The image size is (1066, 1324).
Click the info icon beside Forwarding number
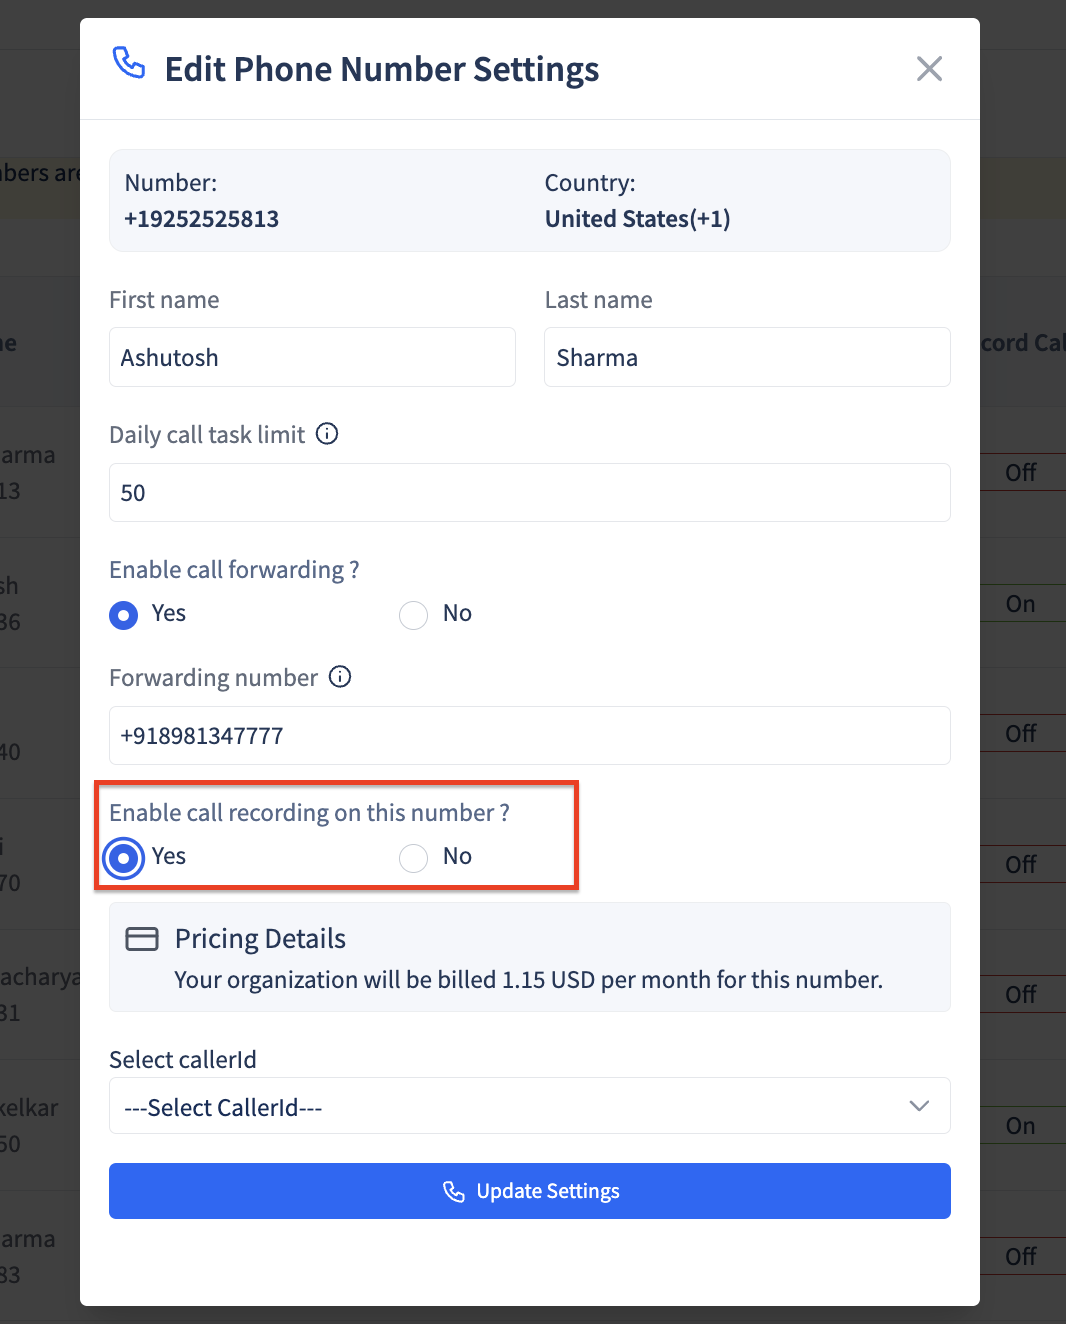pos(340,677)
